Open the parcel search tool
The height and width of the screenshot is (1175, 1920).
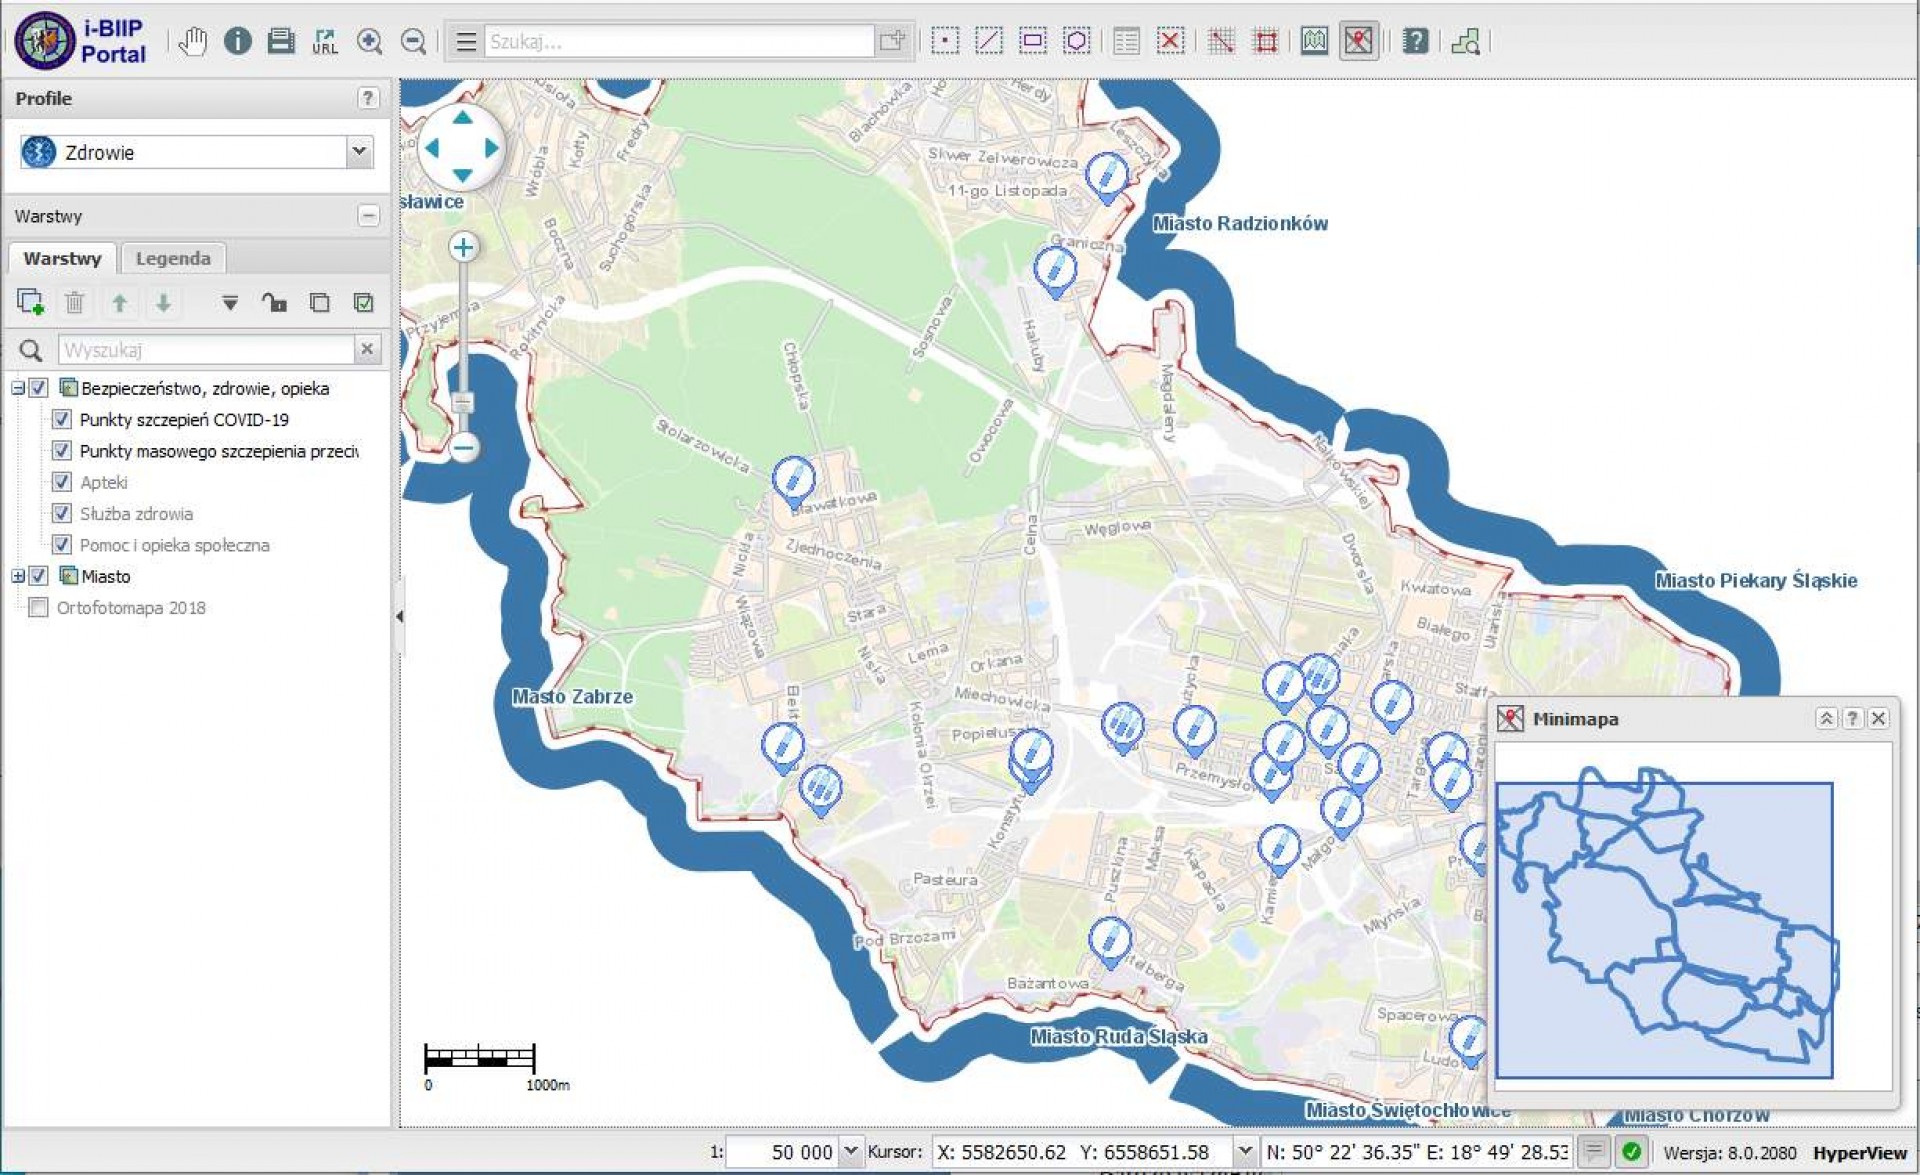point(1466,42)
